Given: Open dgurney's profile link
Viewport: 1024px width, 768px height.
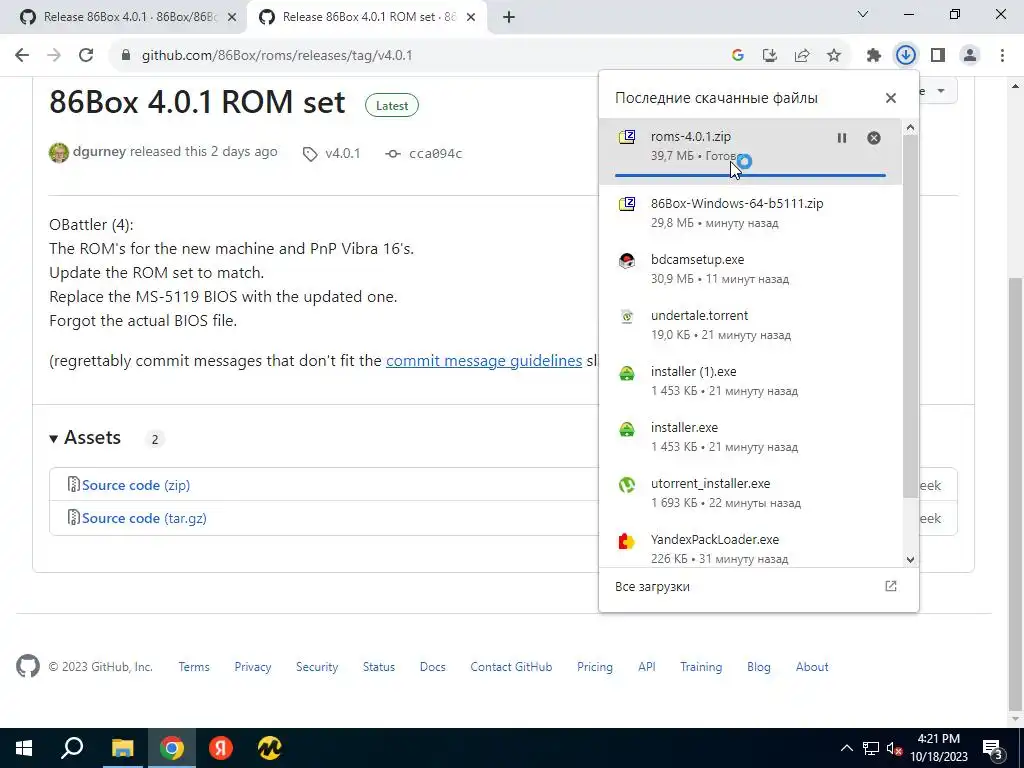Looking at the screenshot, I should (99, 152).
